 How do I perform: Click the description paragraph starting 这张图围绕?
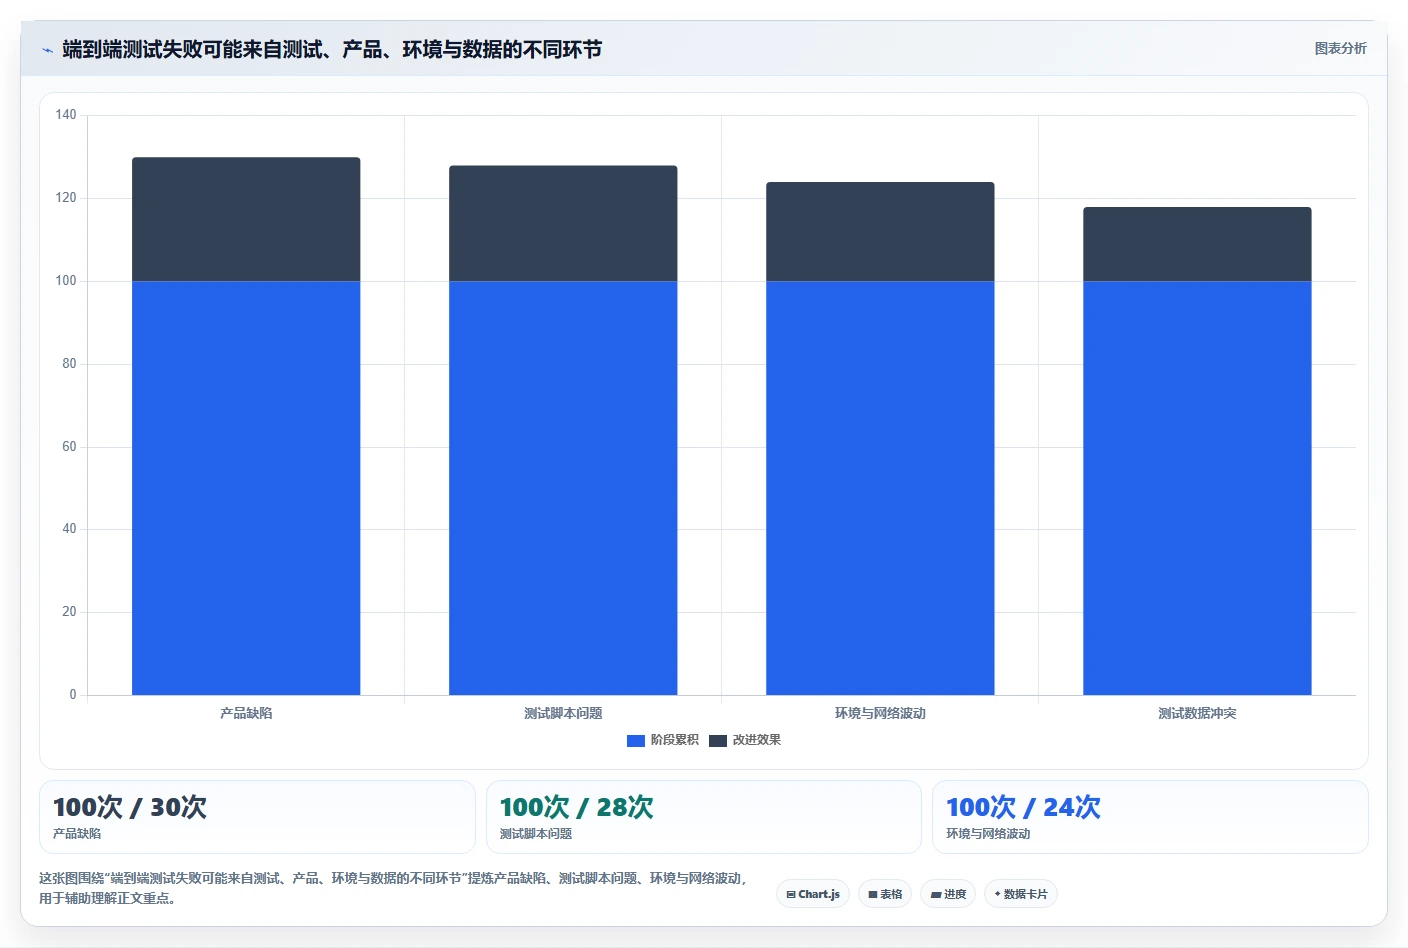tap(393, 888)
